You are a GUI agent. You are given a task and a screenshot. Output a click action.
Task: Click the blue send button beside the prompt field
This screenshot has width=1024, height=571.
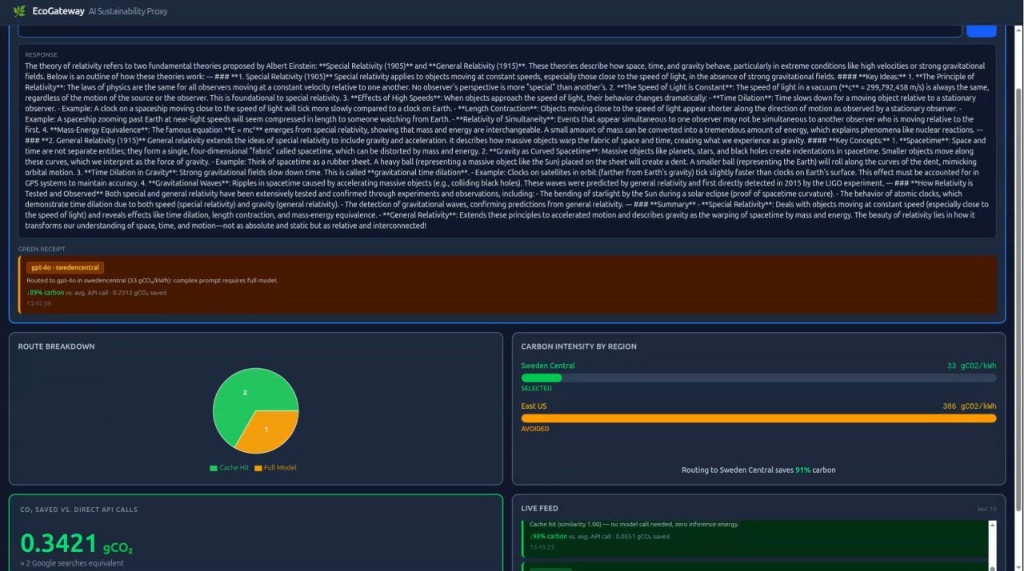click(981, 31)
